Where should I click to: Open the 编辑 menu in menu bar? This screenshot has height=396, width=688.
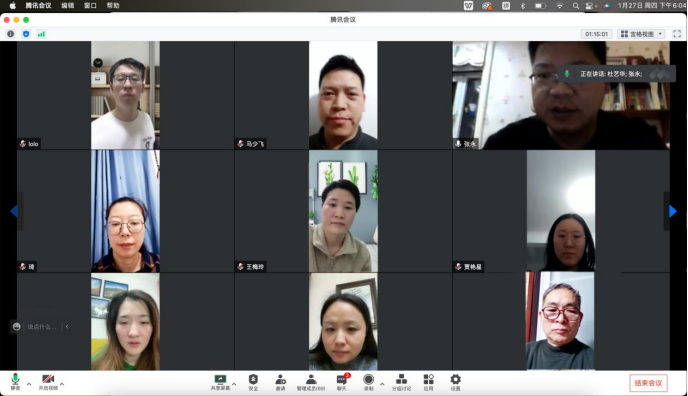(x=68, y=5)
